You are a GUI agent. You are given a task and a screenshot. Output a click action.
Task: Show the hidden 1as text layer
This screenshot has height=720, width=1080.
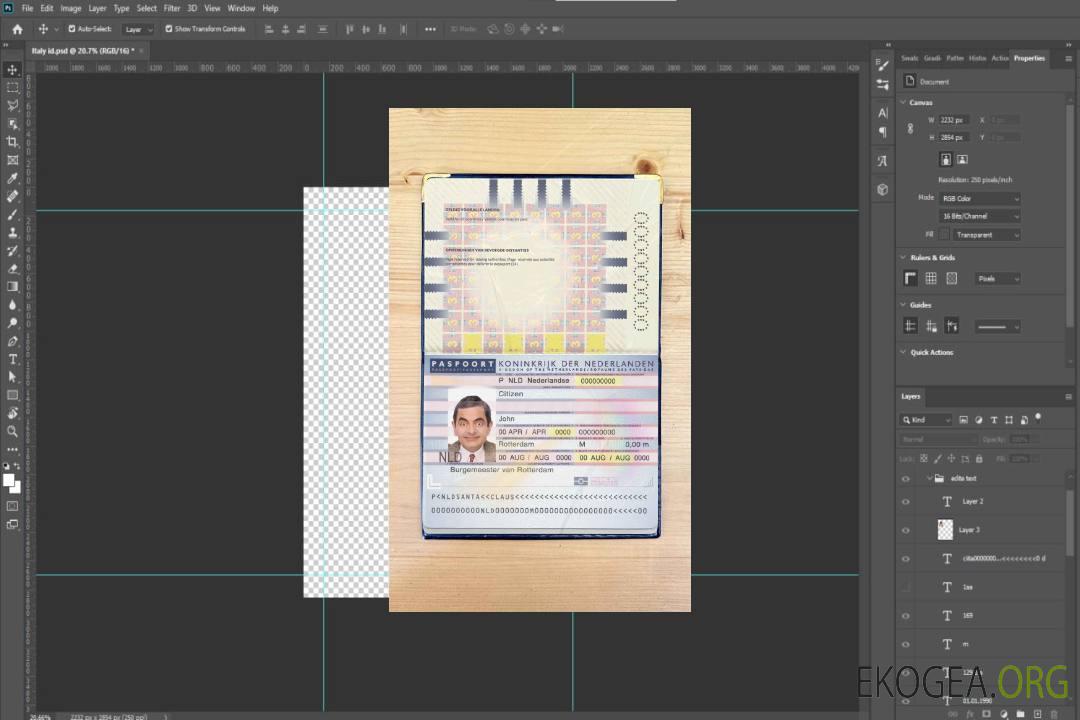(x=906, y=587)
